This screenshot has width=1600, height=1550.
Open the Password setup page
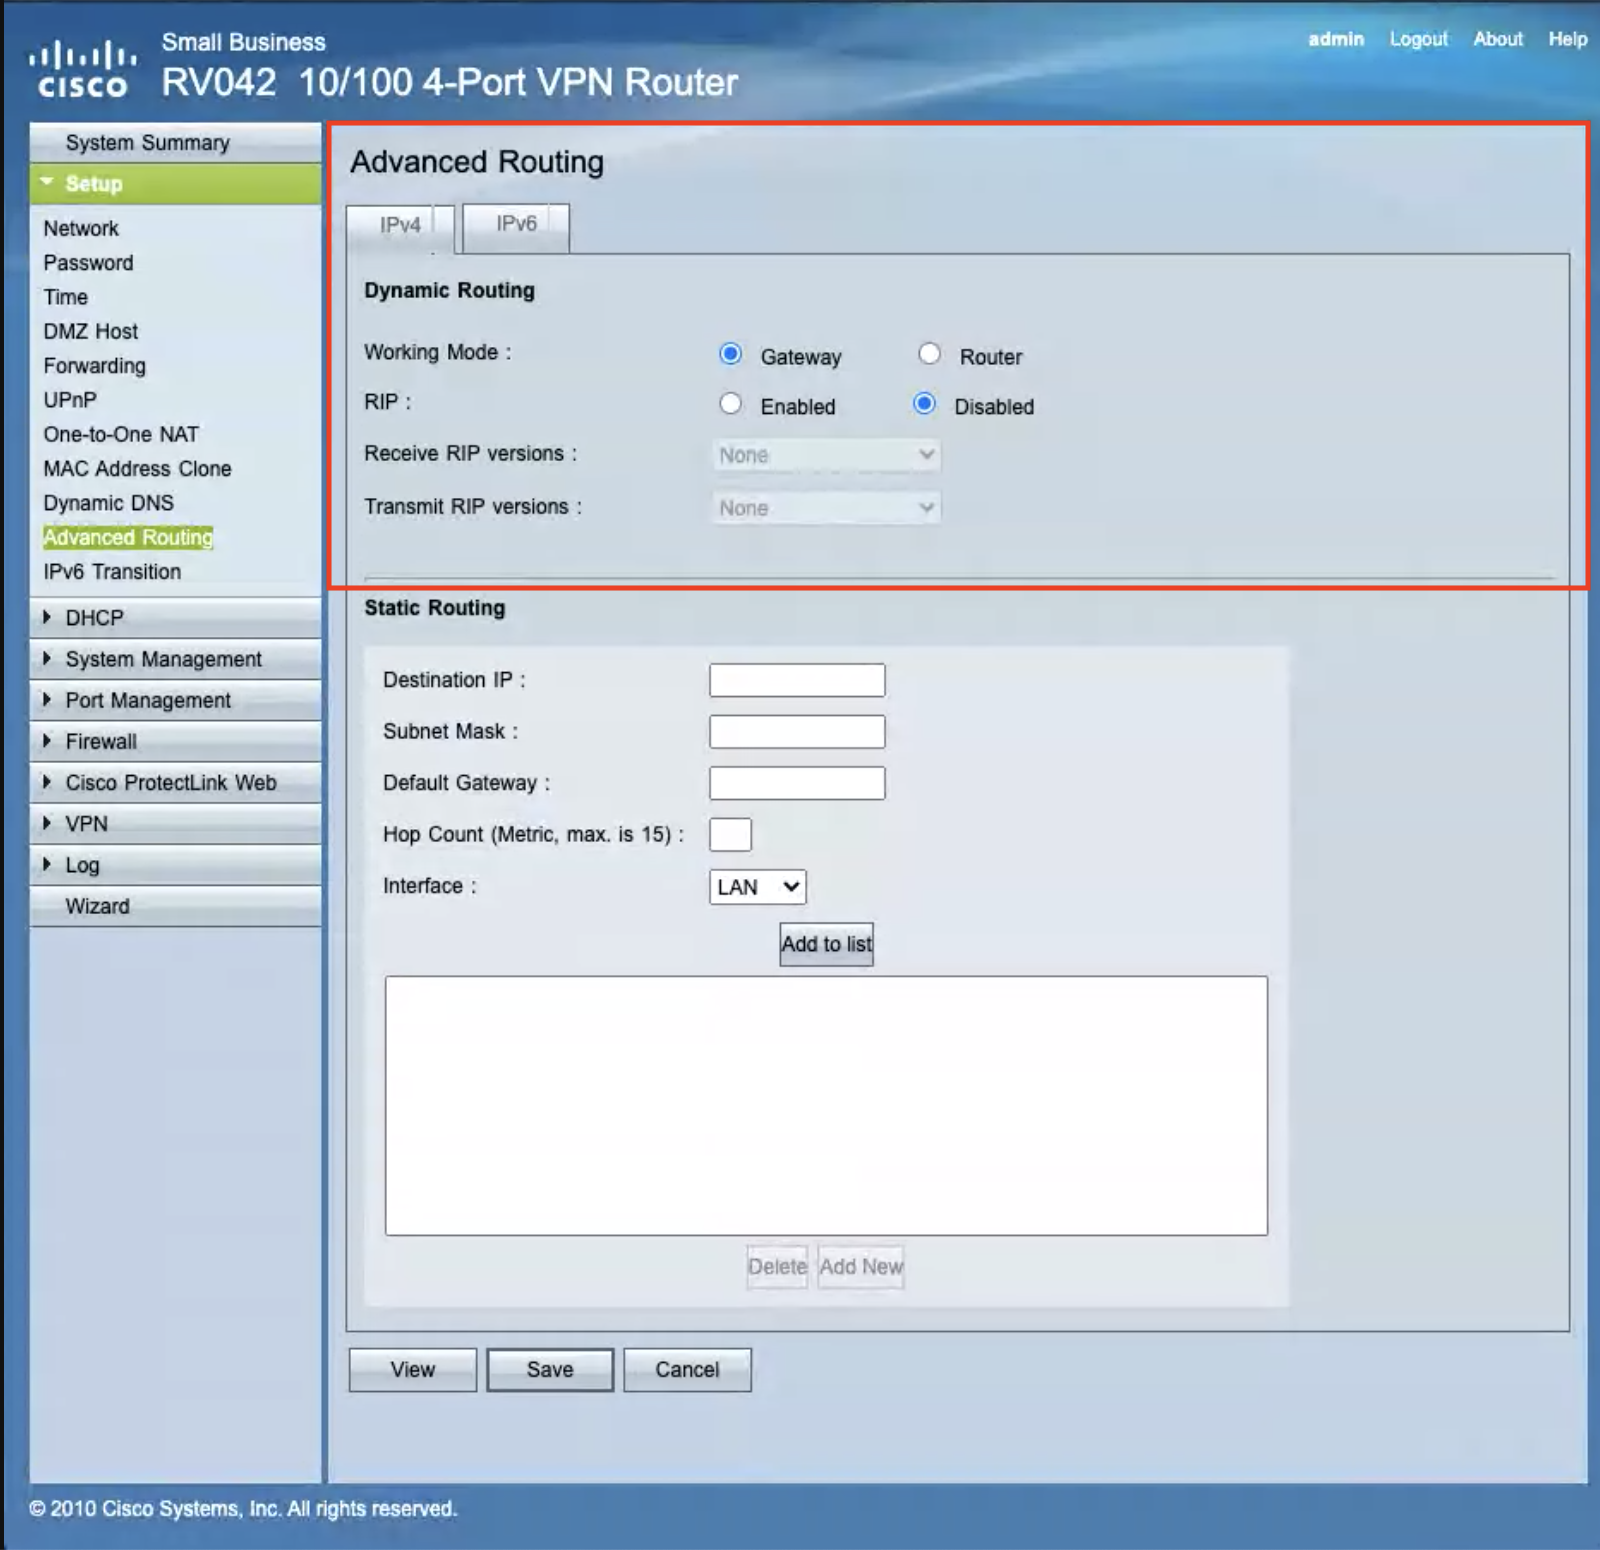[88, 263]
